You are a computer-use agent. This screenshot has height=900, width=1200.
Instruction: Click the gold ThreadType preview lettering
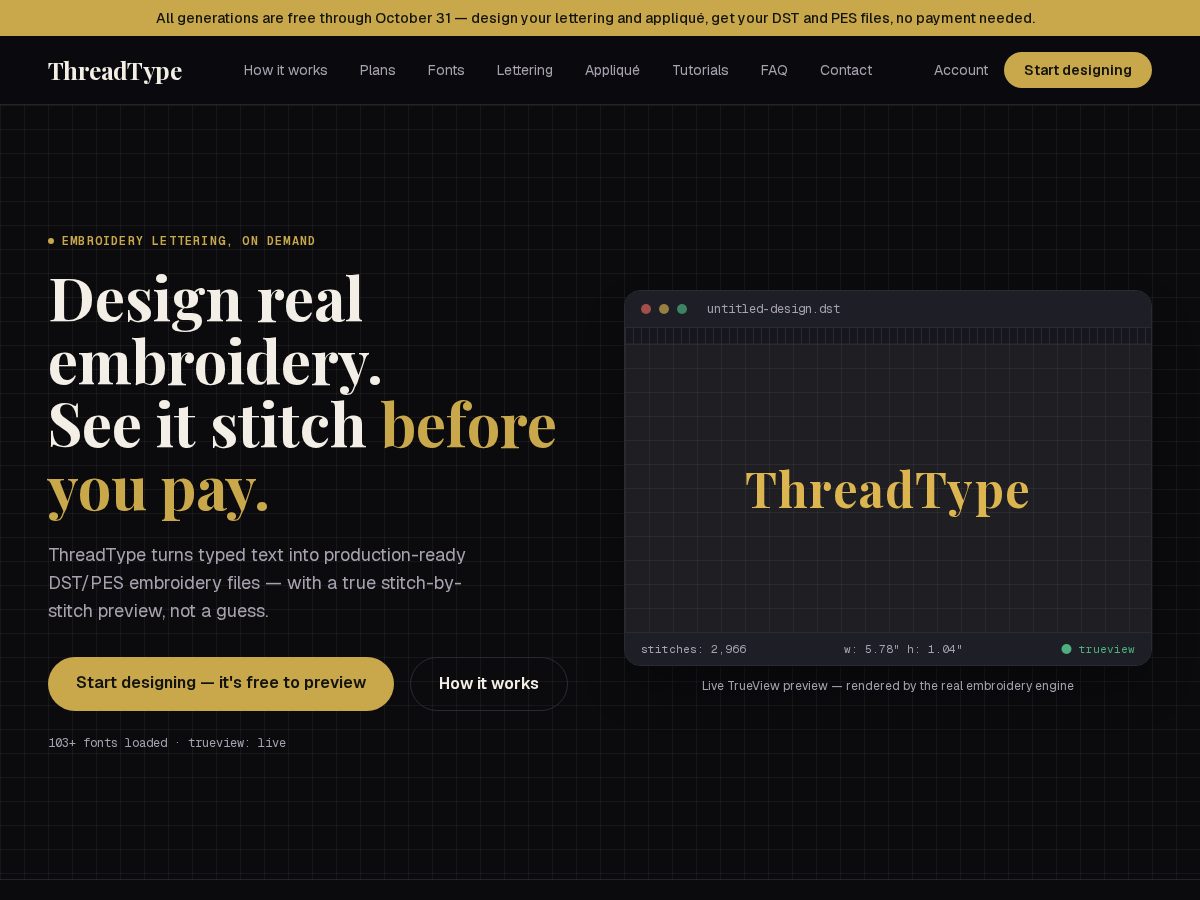[887, 489]
